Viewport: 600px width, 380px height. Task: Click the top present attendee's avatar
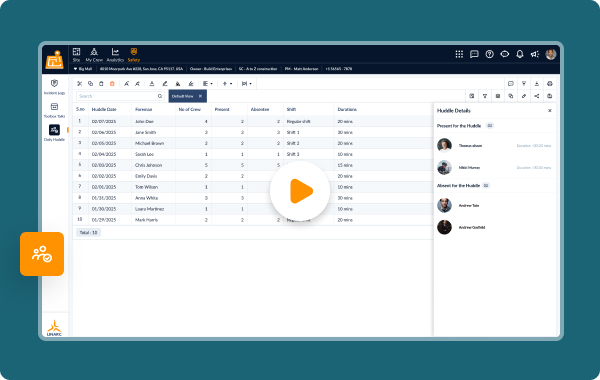click(444, 145)
